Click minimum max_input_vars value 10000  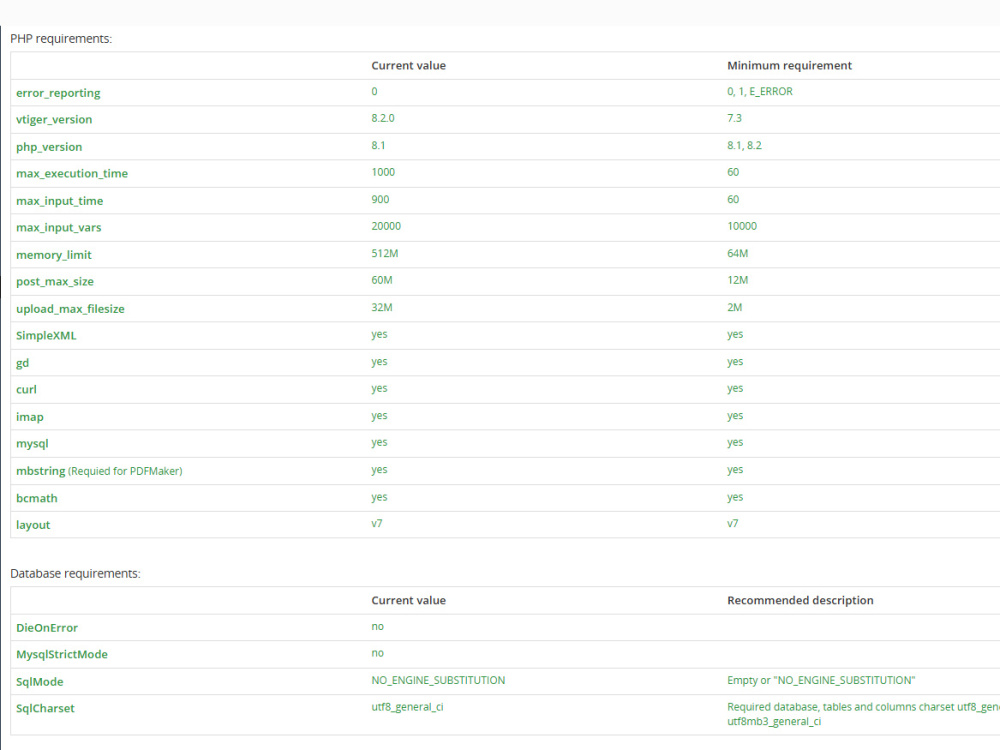pyautogui.click(x=742, y=226)
